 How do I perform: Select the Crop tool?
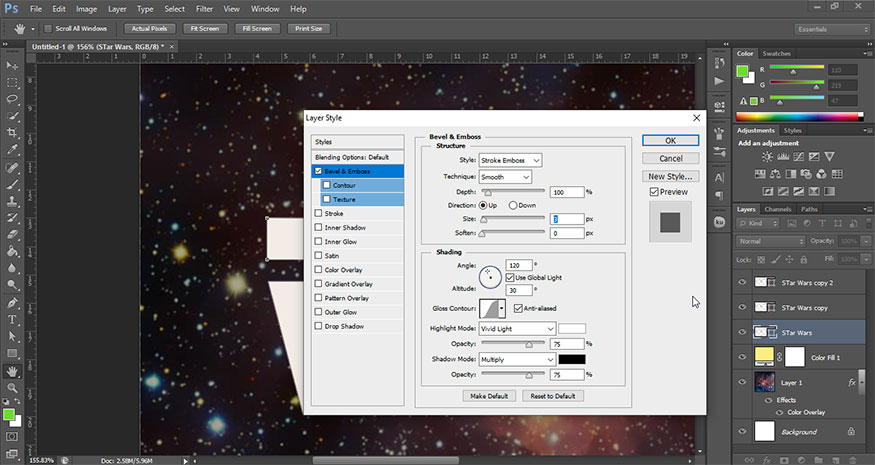click(x=12, y=133)
